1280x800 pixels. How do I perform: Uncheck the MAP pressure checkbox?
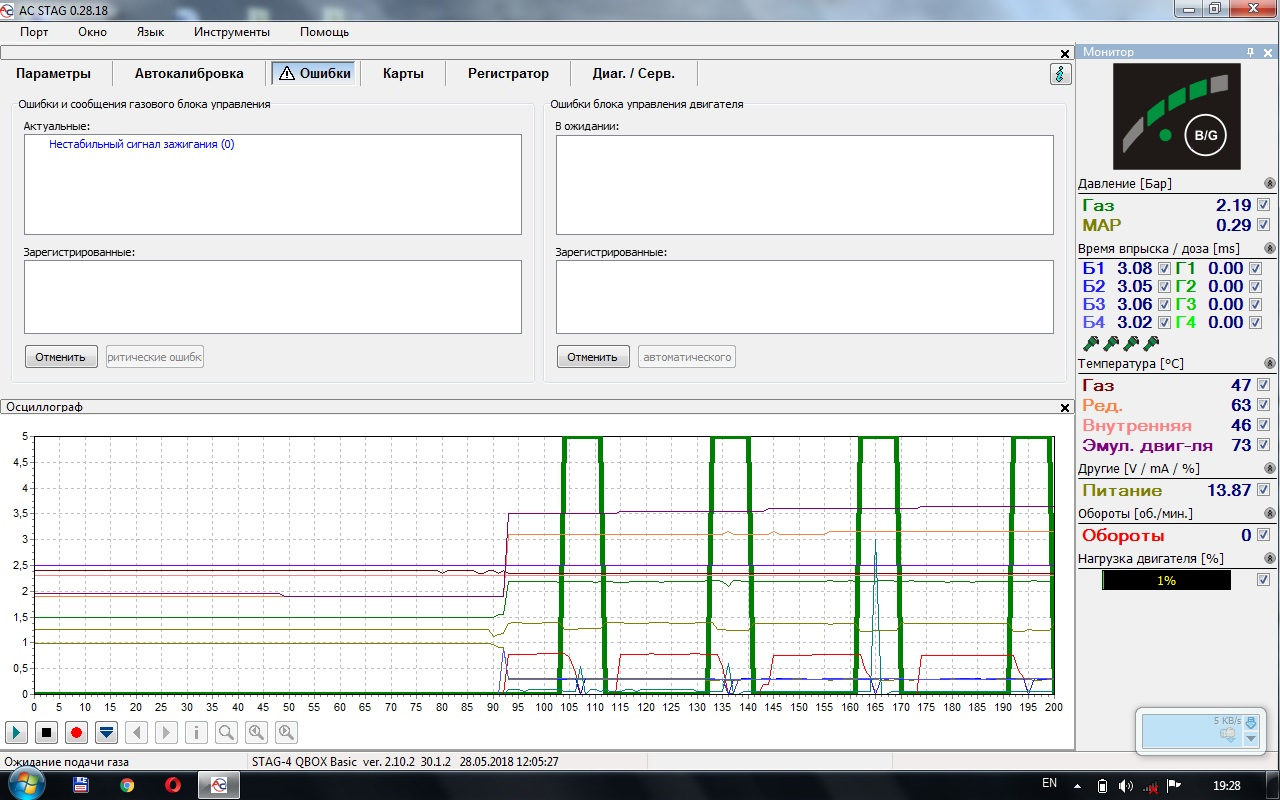pyautogui.click(x=1263, y=225)
